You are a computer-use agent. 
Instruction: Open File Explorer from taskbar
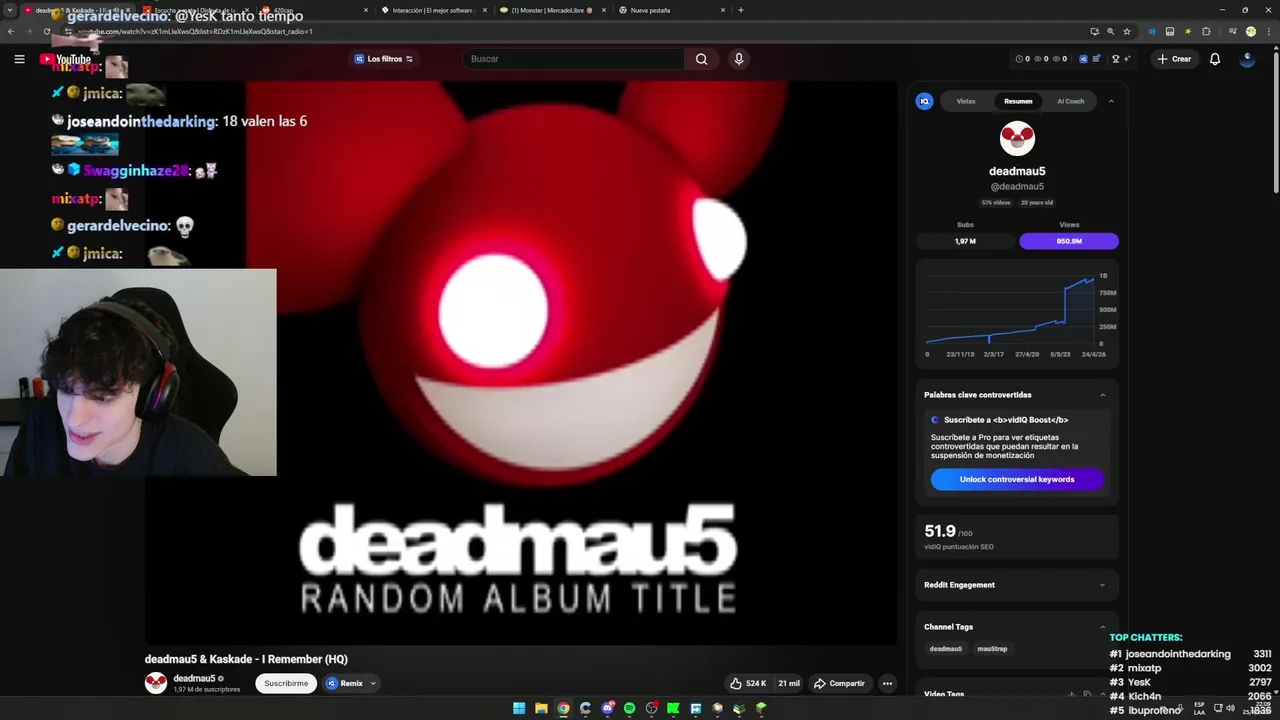click(541, 708)
